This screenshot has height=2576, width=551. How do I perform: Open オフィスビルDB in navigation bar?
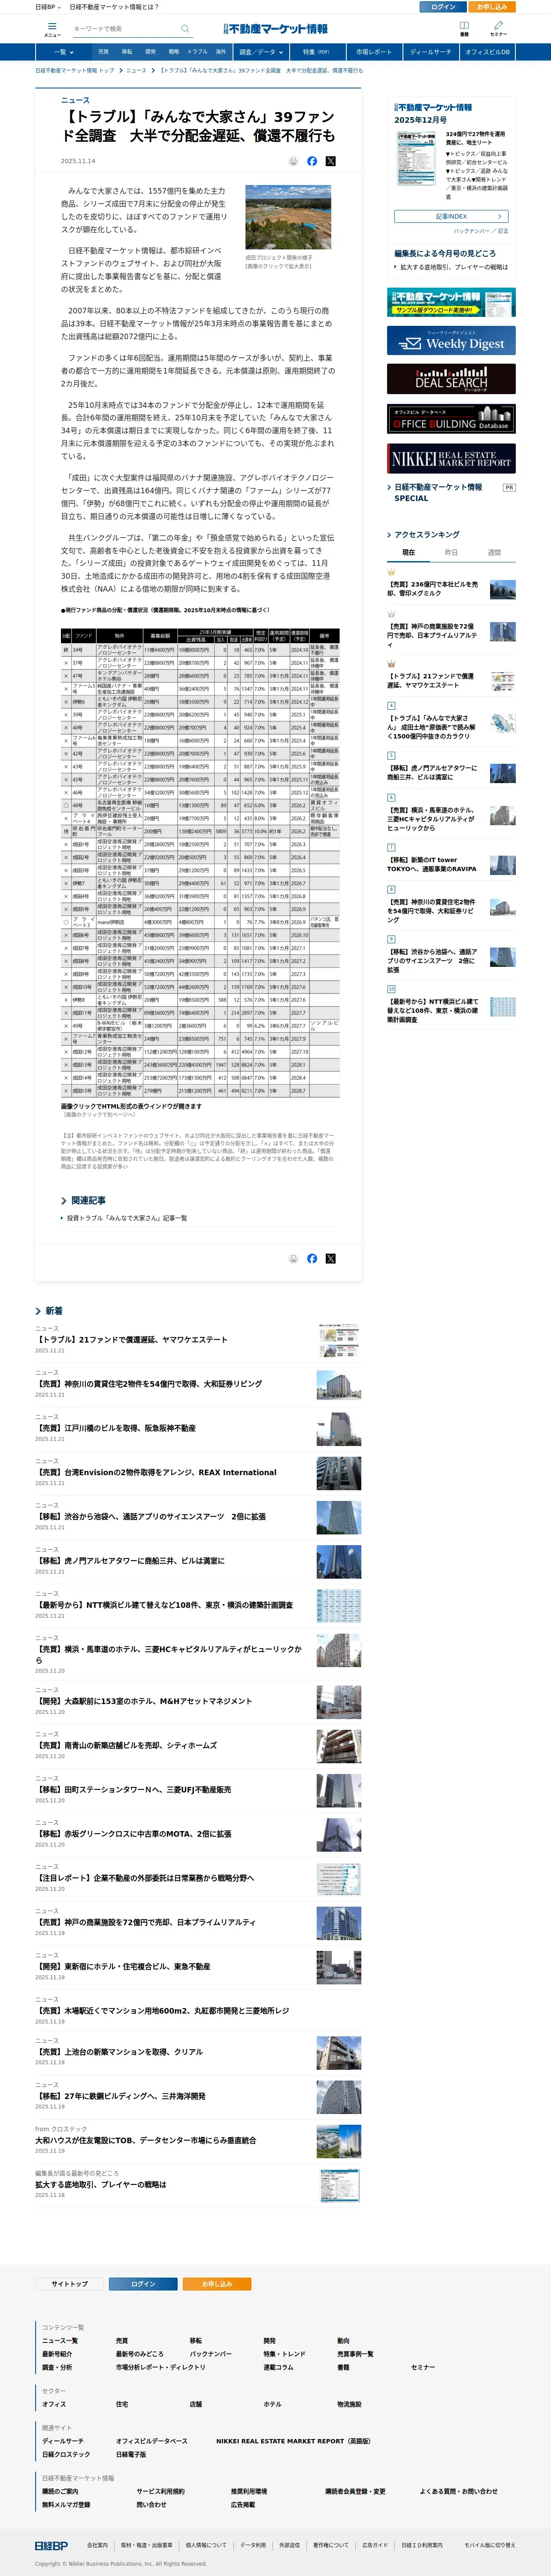[x=487, y=52]
